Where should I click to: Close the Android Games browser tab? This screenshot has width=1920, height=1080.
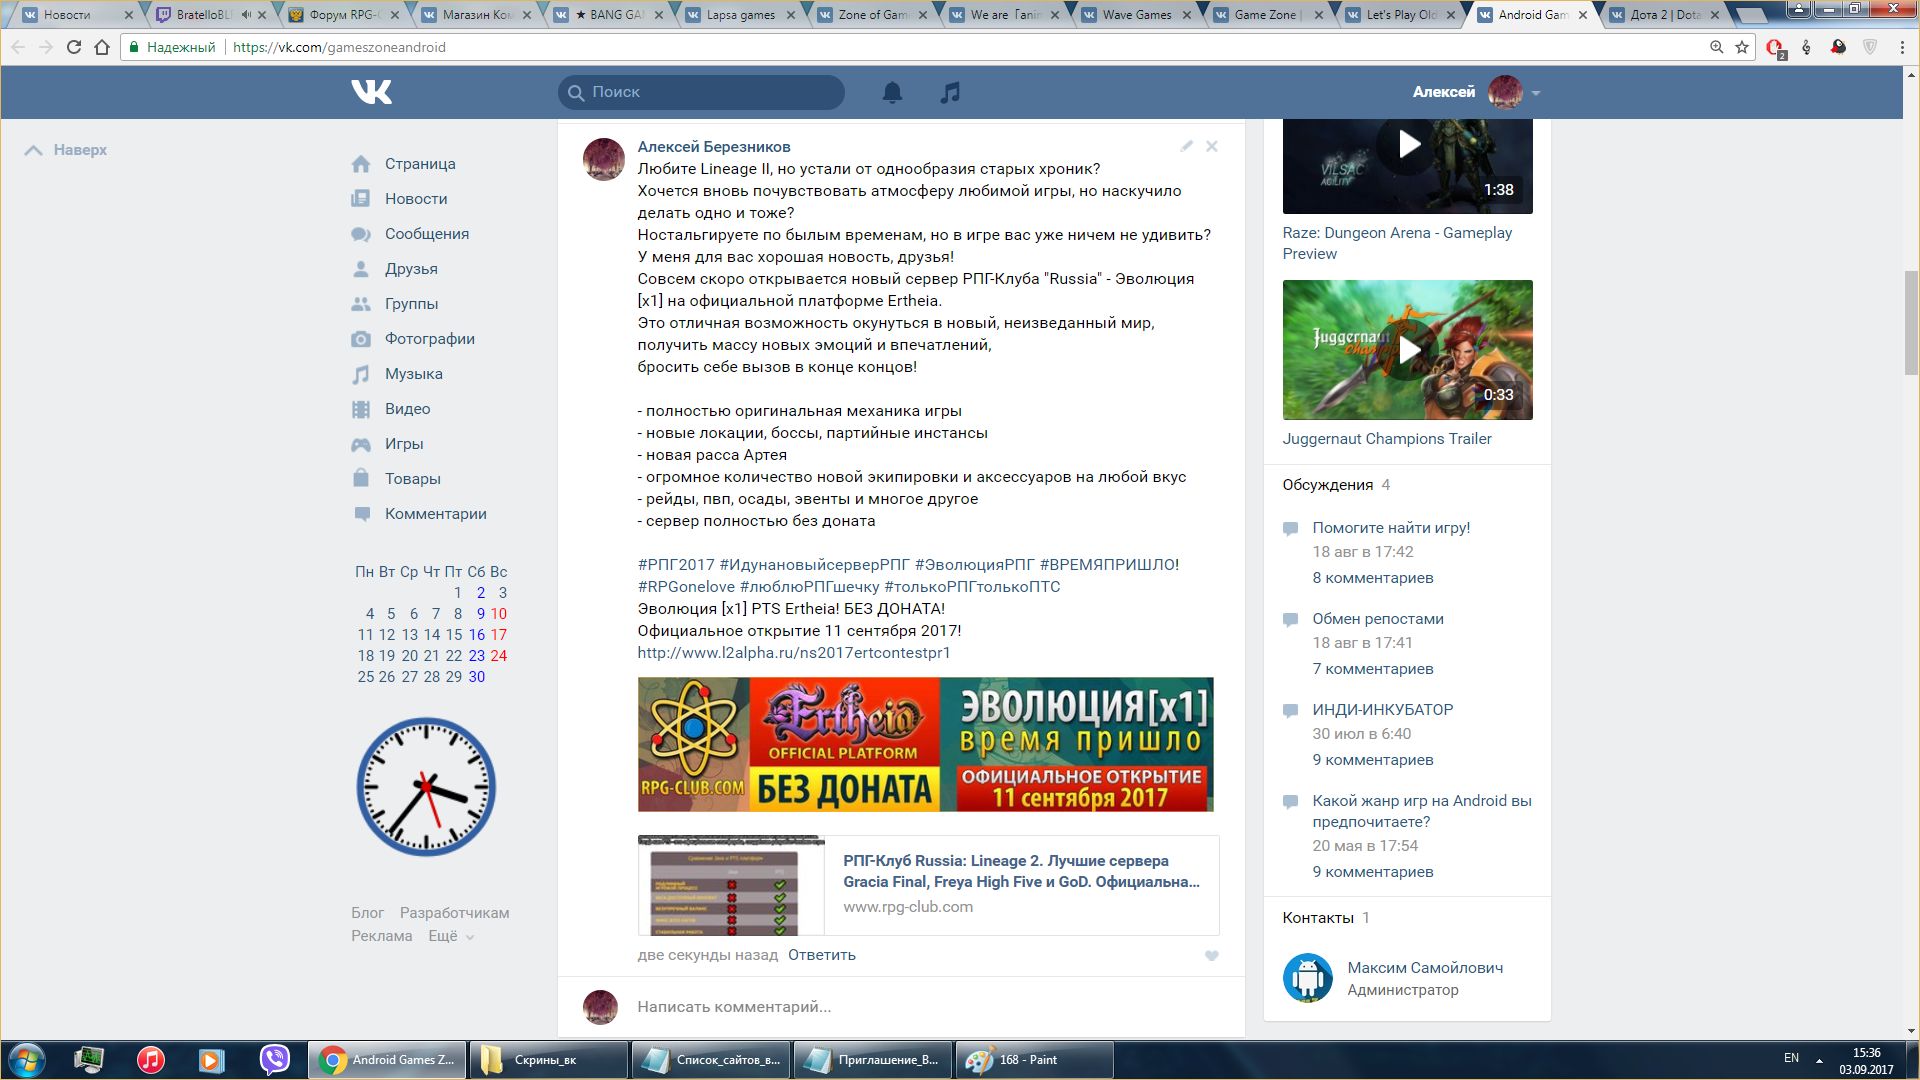[x=1582, y=15]
